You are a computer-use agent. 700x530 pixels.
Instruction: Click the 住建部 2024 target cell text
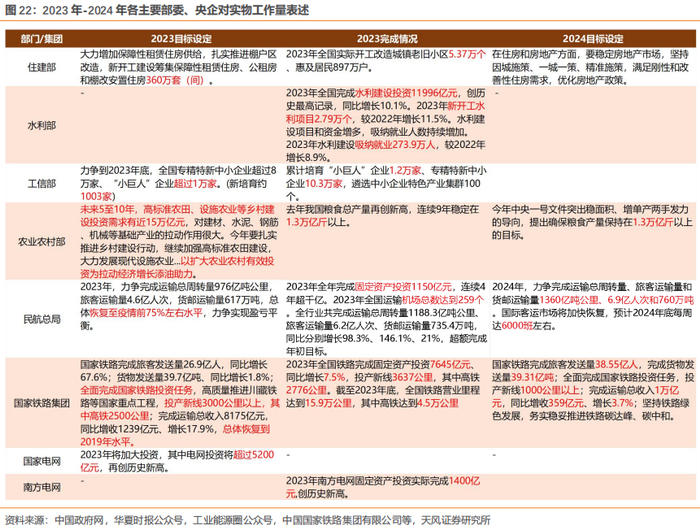coord(590,67)
